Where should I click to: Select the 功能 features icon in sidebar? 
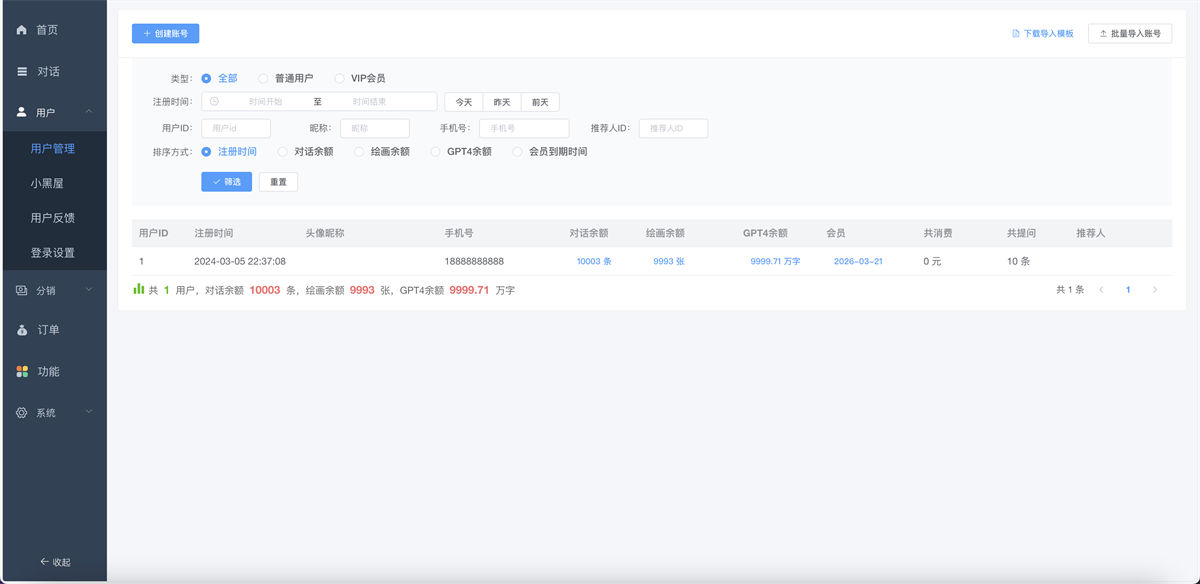pos(20,371)
